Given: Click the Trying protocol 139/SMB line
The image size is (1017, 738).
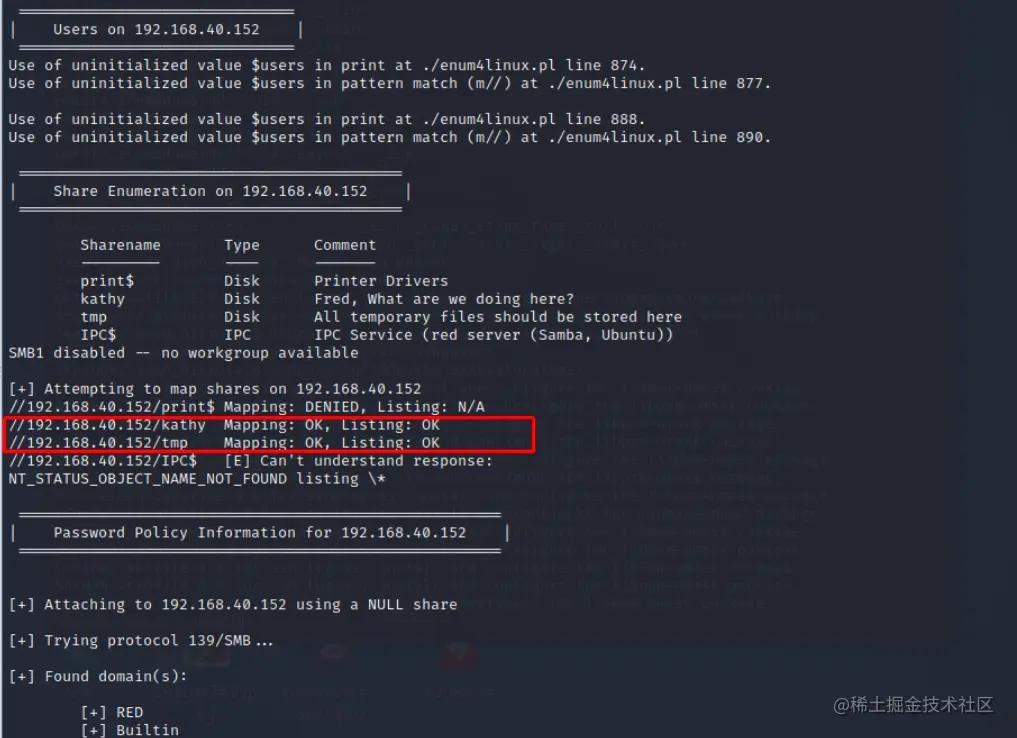Looking at the screenshot, I should [141, 641].
